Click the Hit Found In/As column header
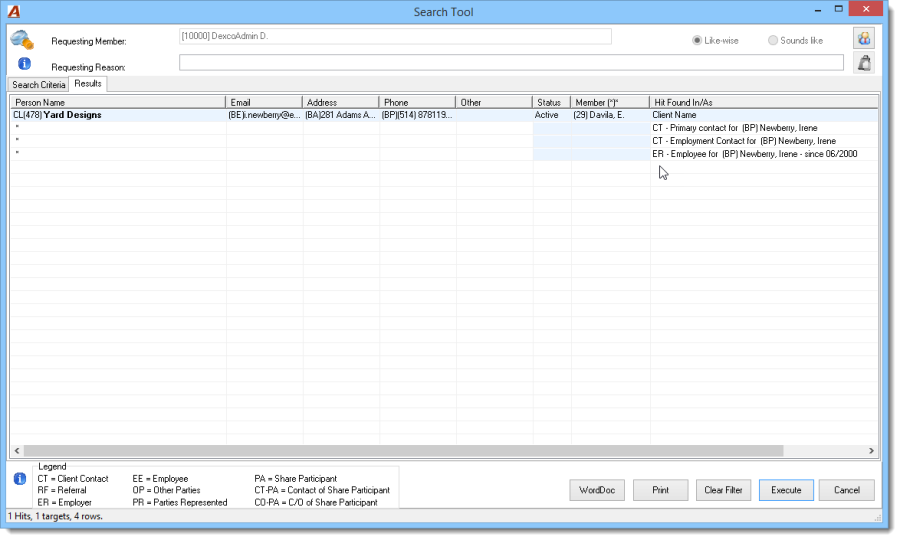Viewport: 900px width, 540px height. [763, 102]
